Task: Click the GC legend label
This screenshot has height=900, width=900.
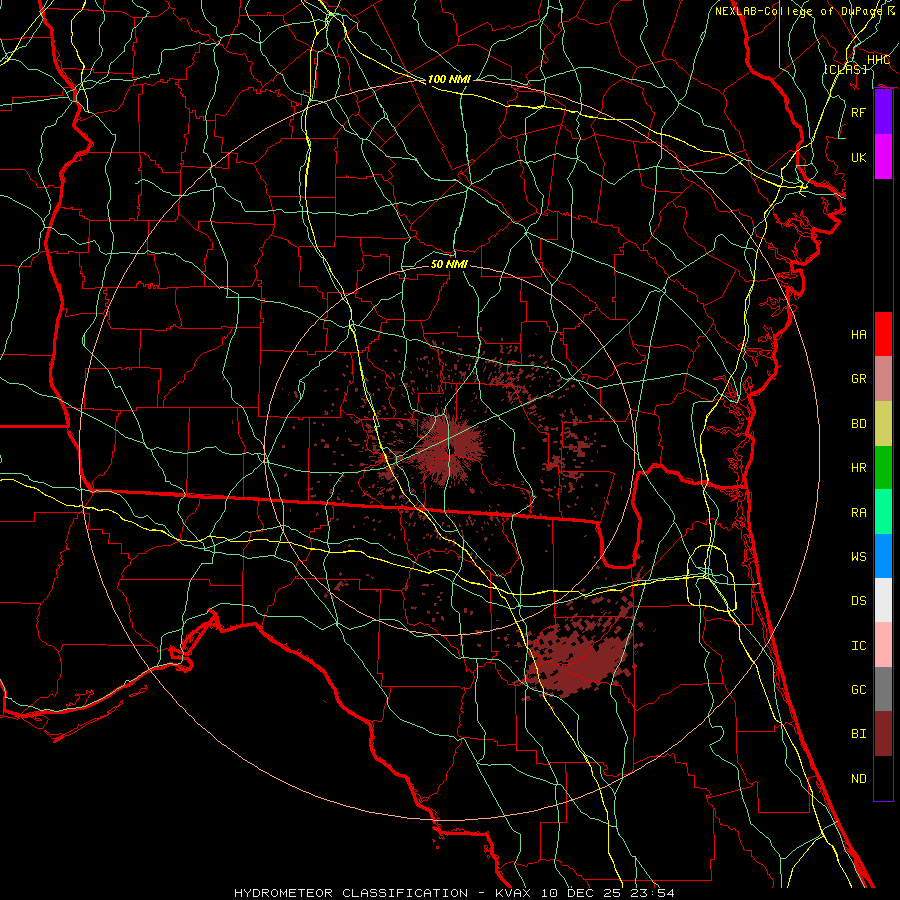Action: [858, 689]
